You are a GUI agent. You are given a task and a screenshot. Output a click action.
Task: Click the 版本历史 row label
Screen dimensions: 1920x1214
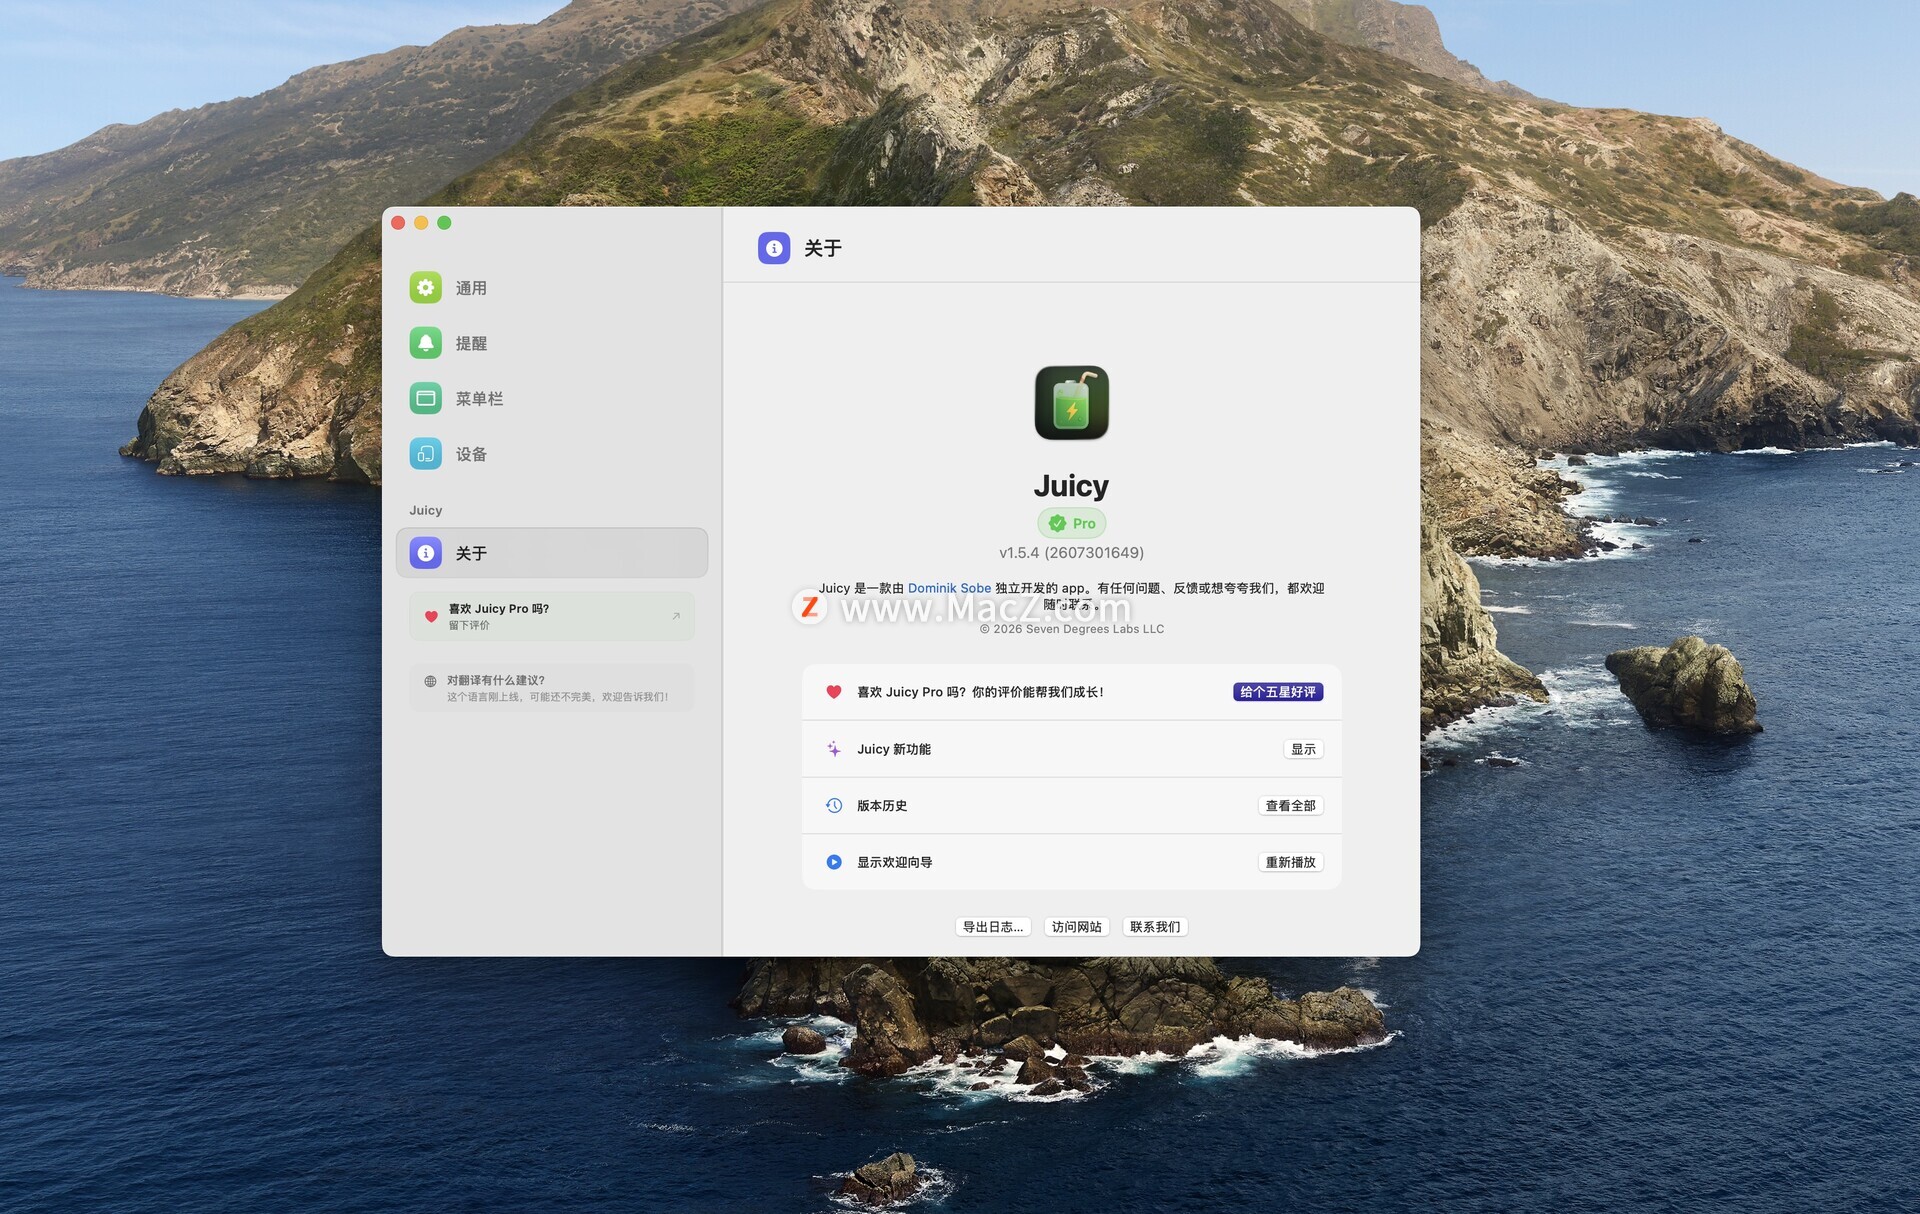point(882,805)
